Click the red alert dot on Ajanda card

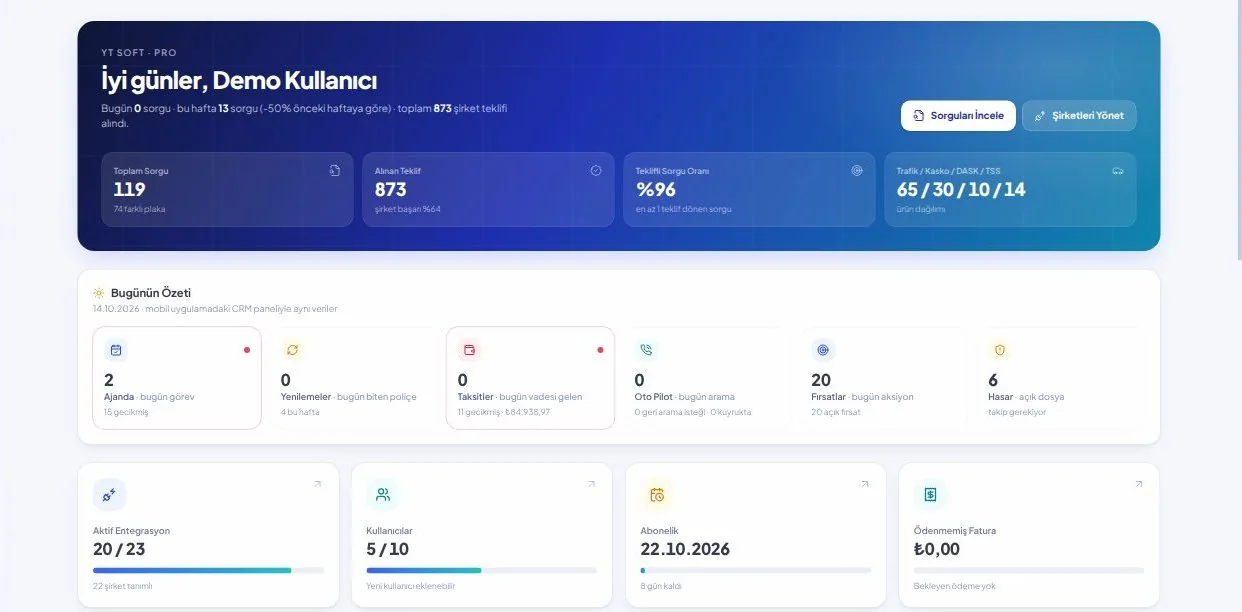point(247,350)
